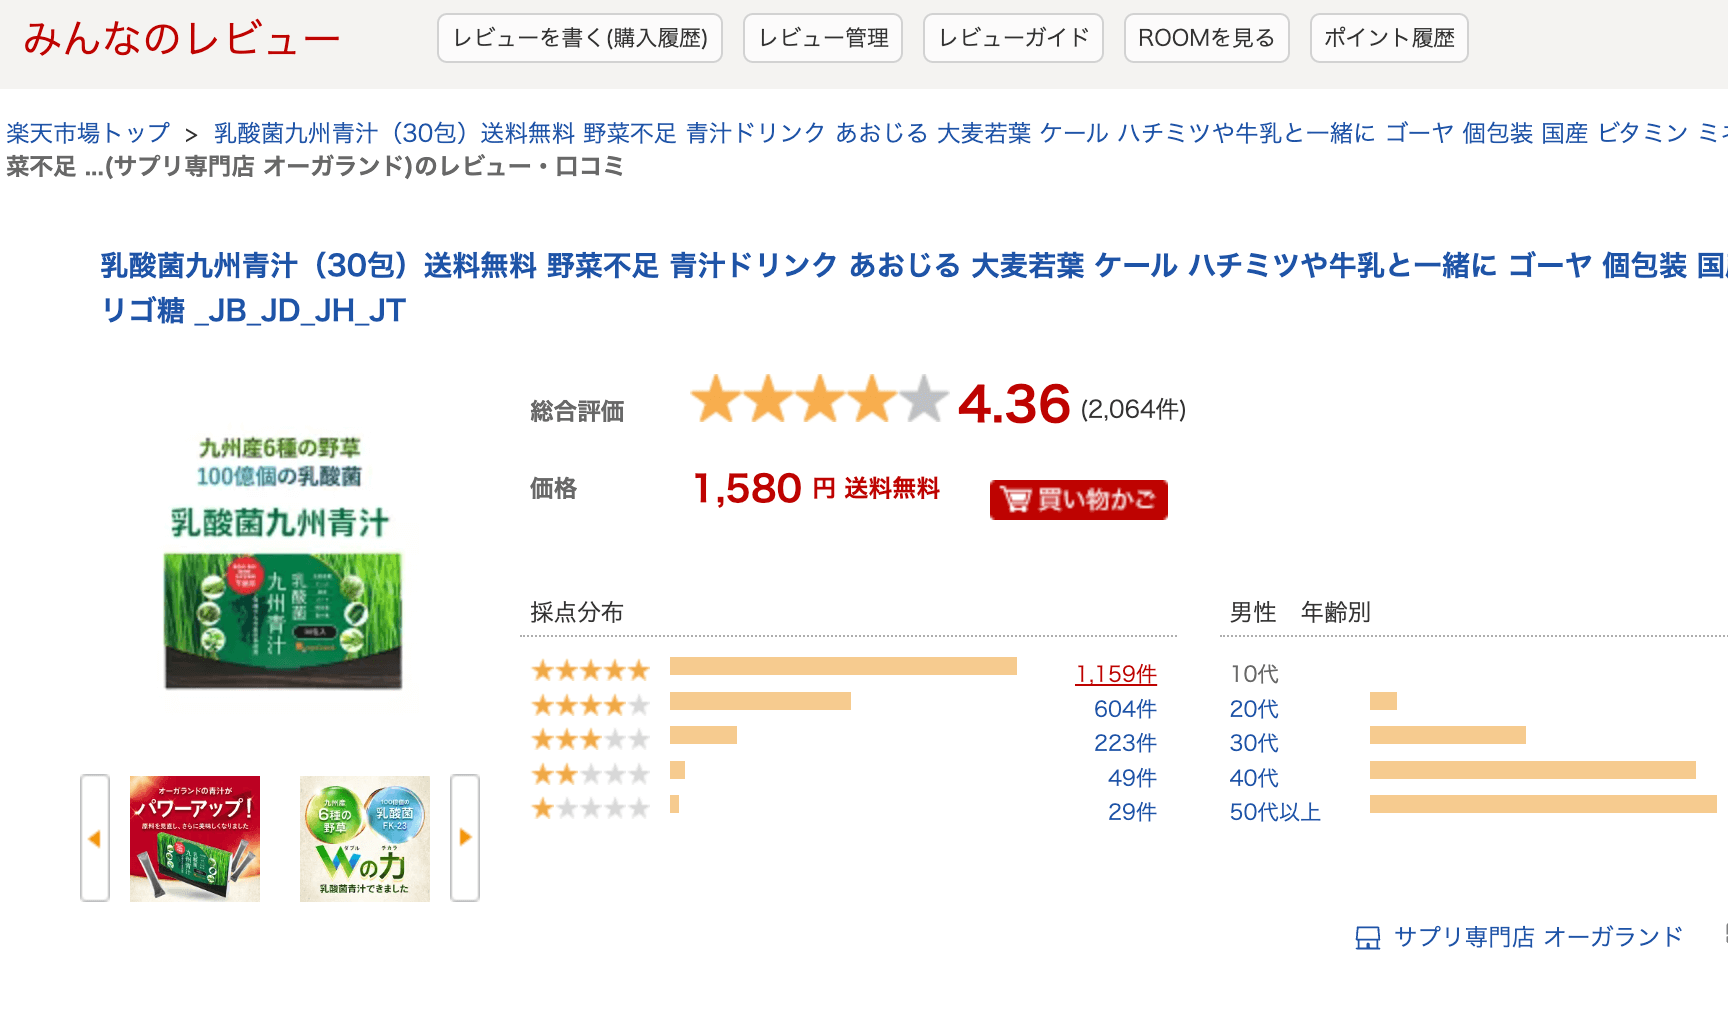1728x1012 pixels.
Task: Open レビュー管理 menu button
Action: pyautogui.click(x=823, y=38)
